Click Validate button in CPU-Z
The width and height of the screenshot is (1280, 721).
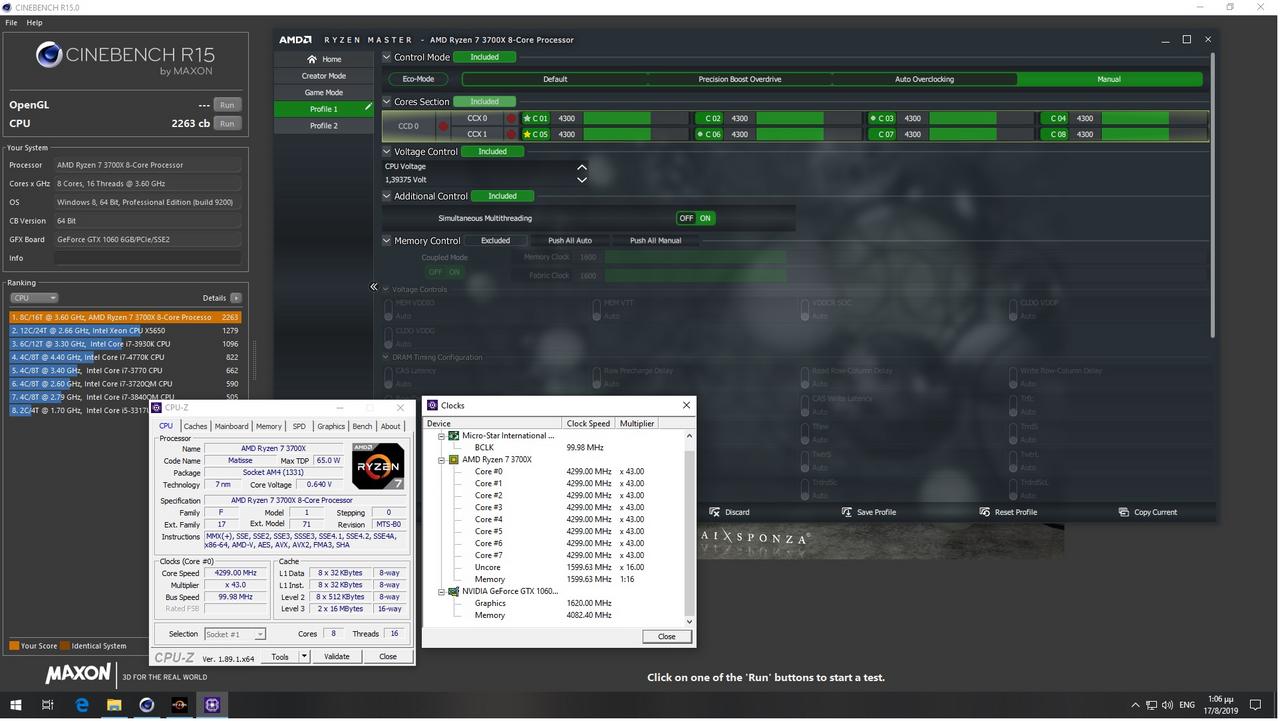337,657
